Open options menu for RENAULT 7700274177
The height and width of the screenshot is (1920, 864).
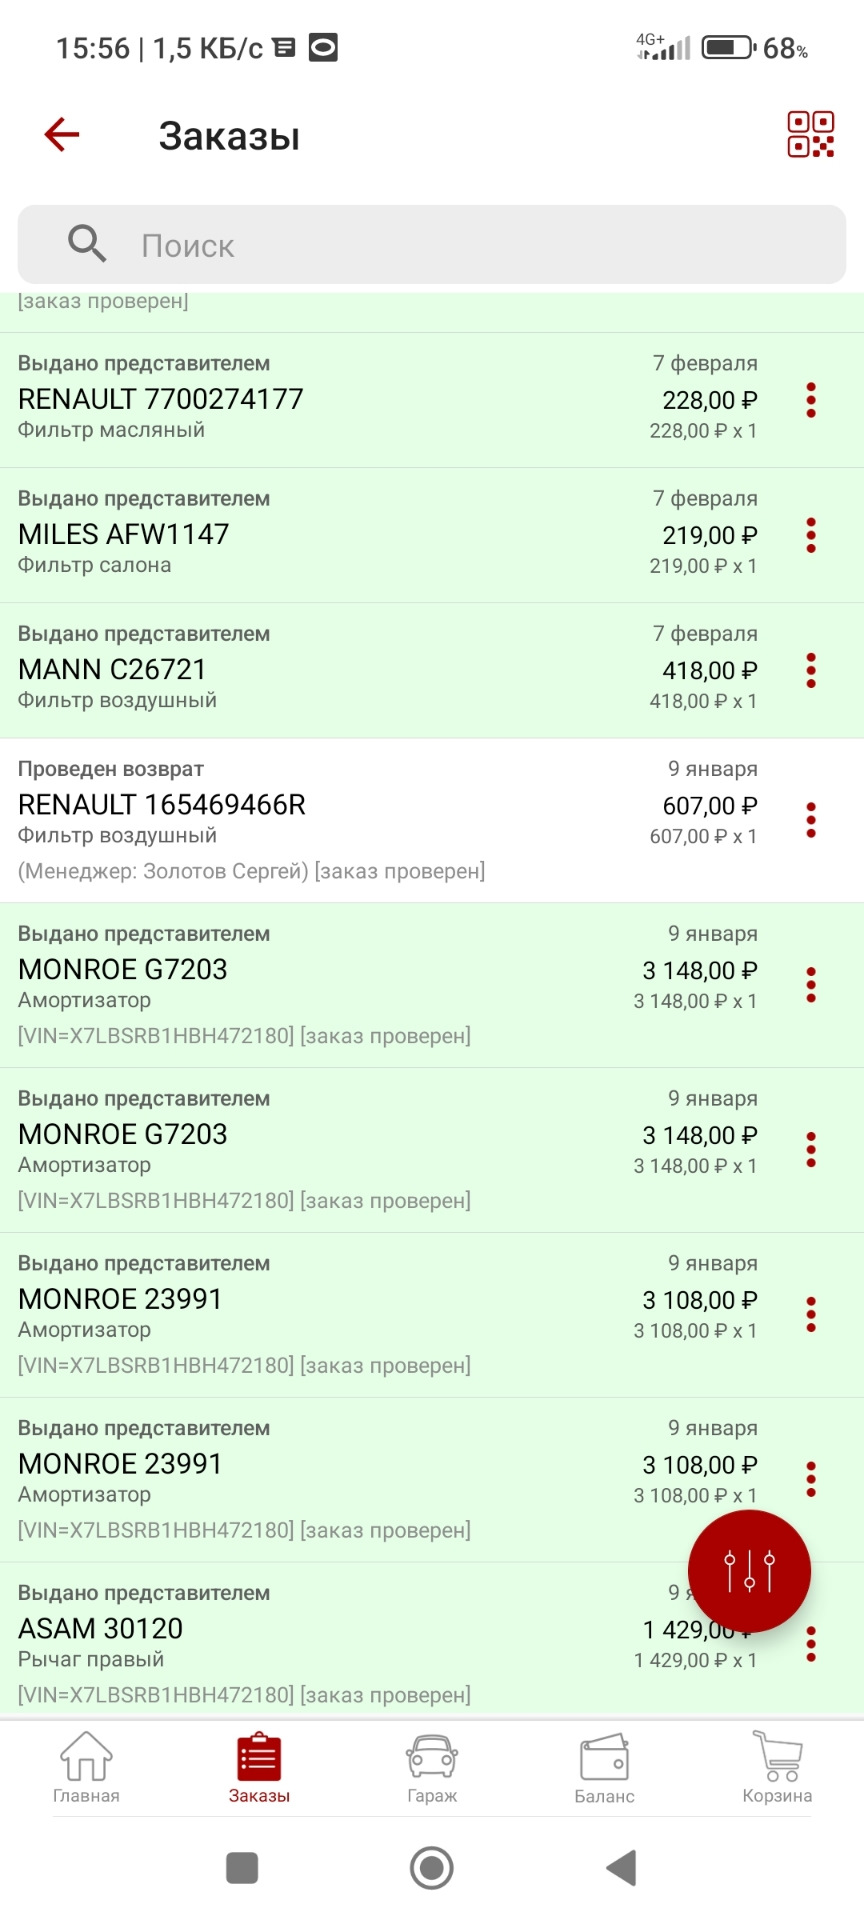(x=811, y=400)
